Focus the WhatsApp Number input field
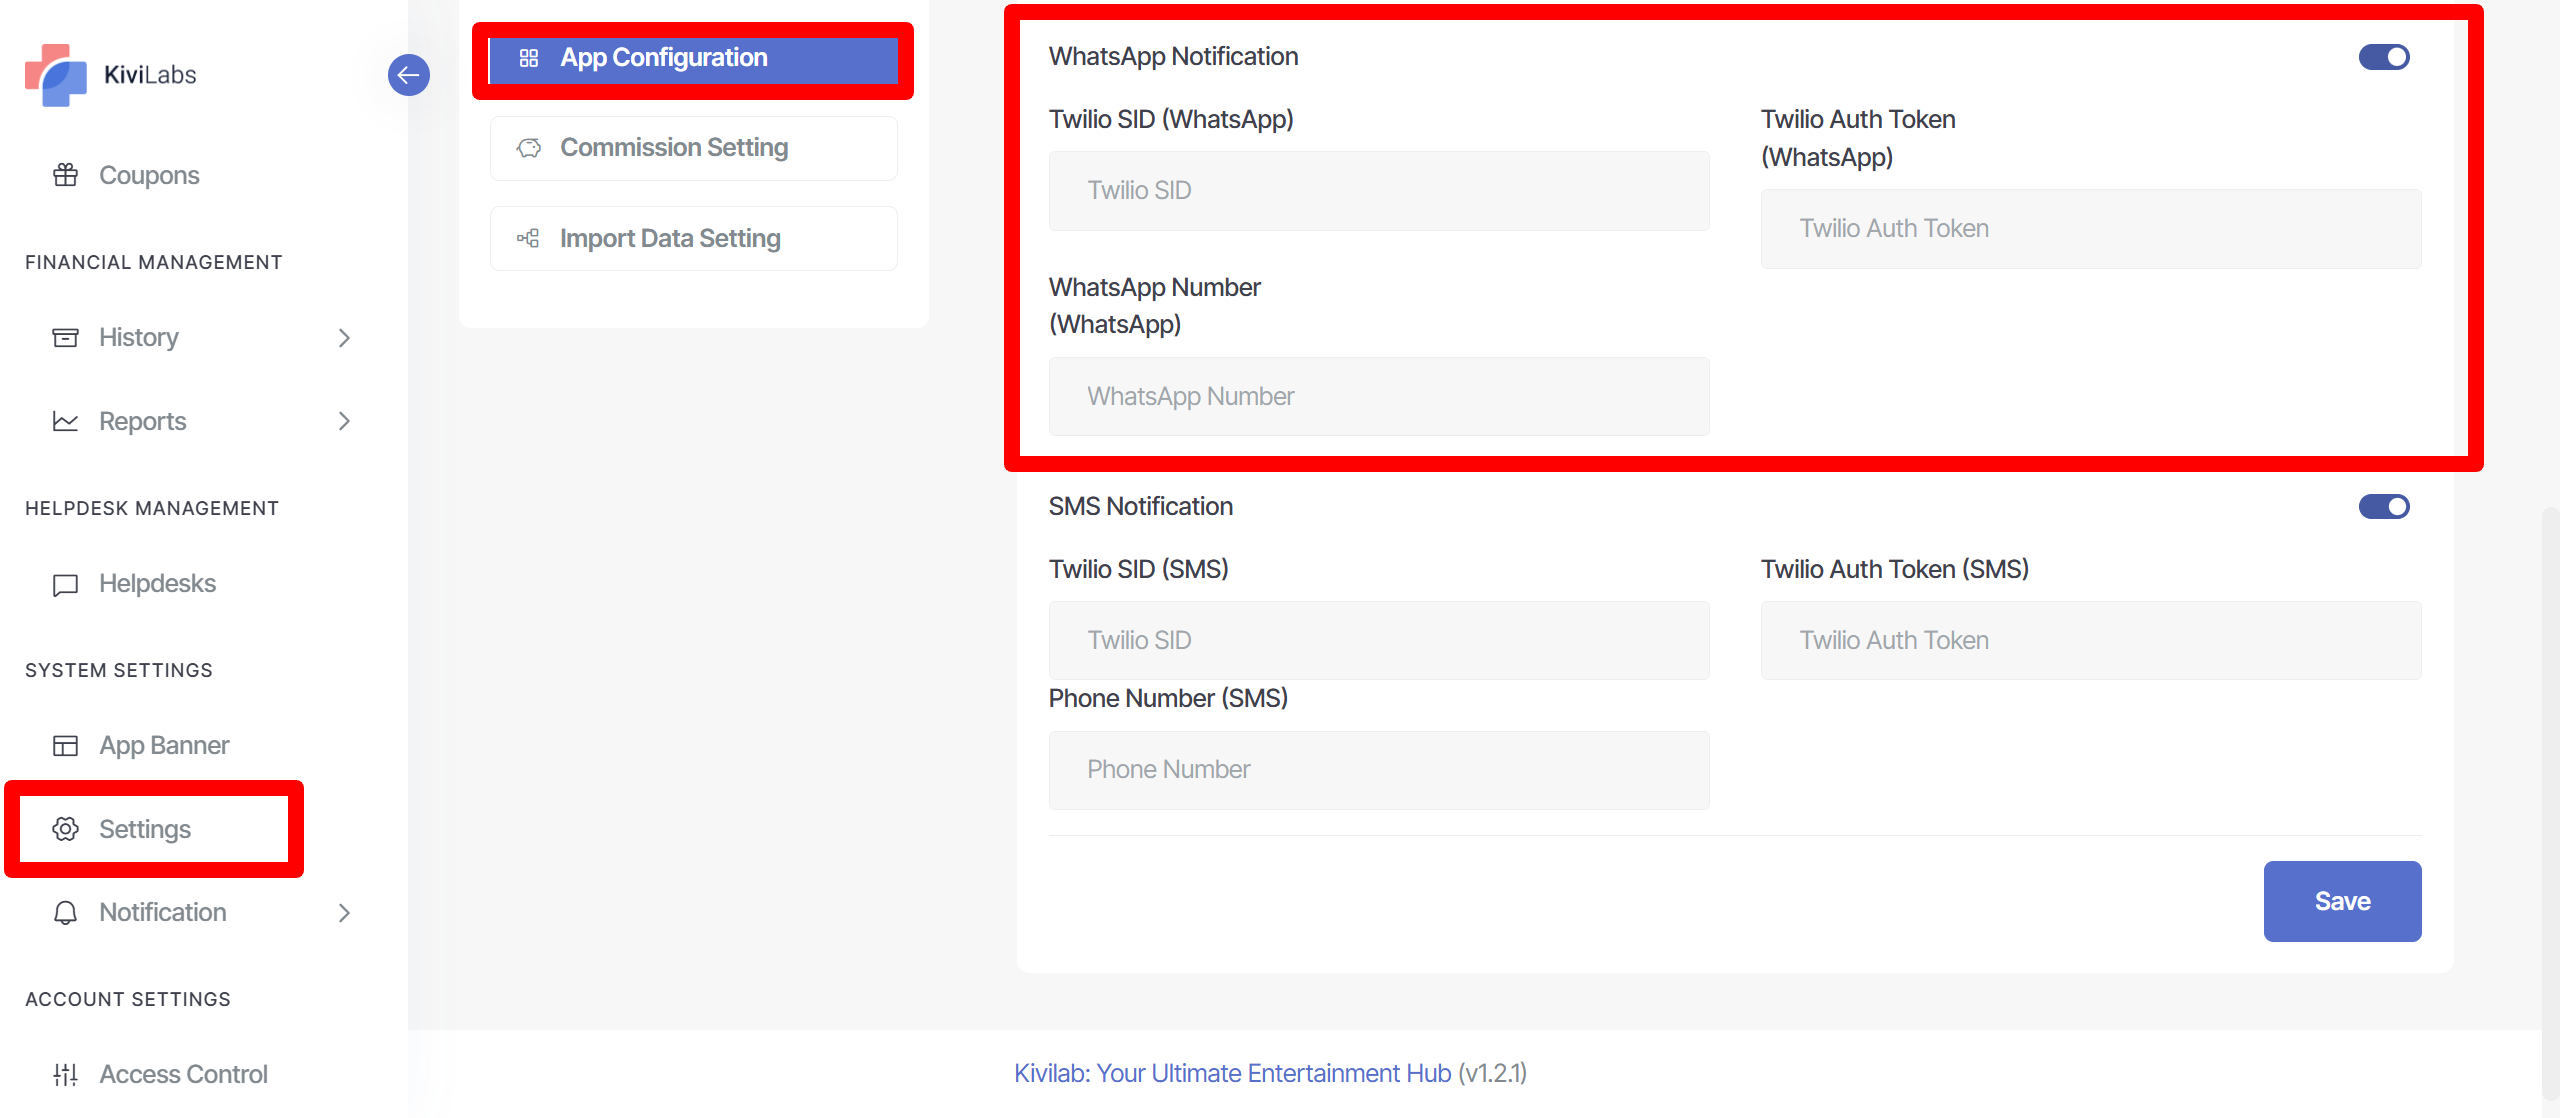2560x1118 pixels. pos(1379,397)
